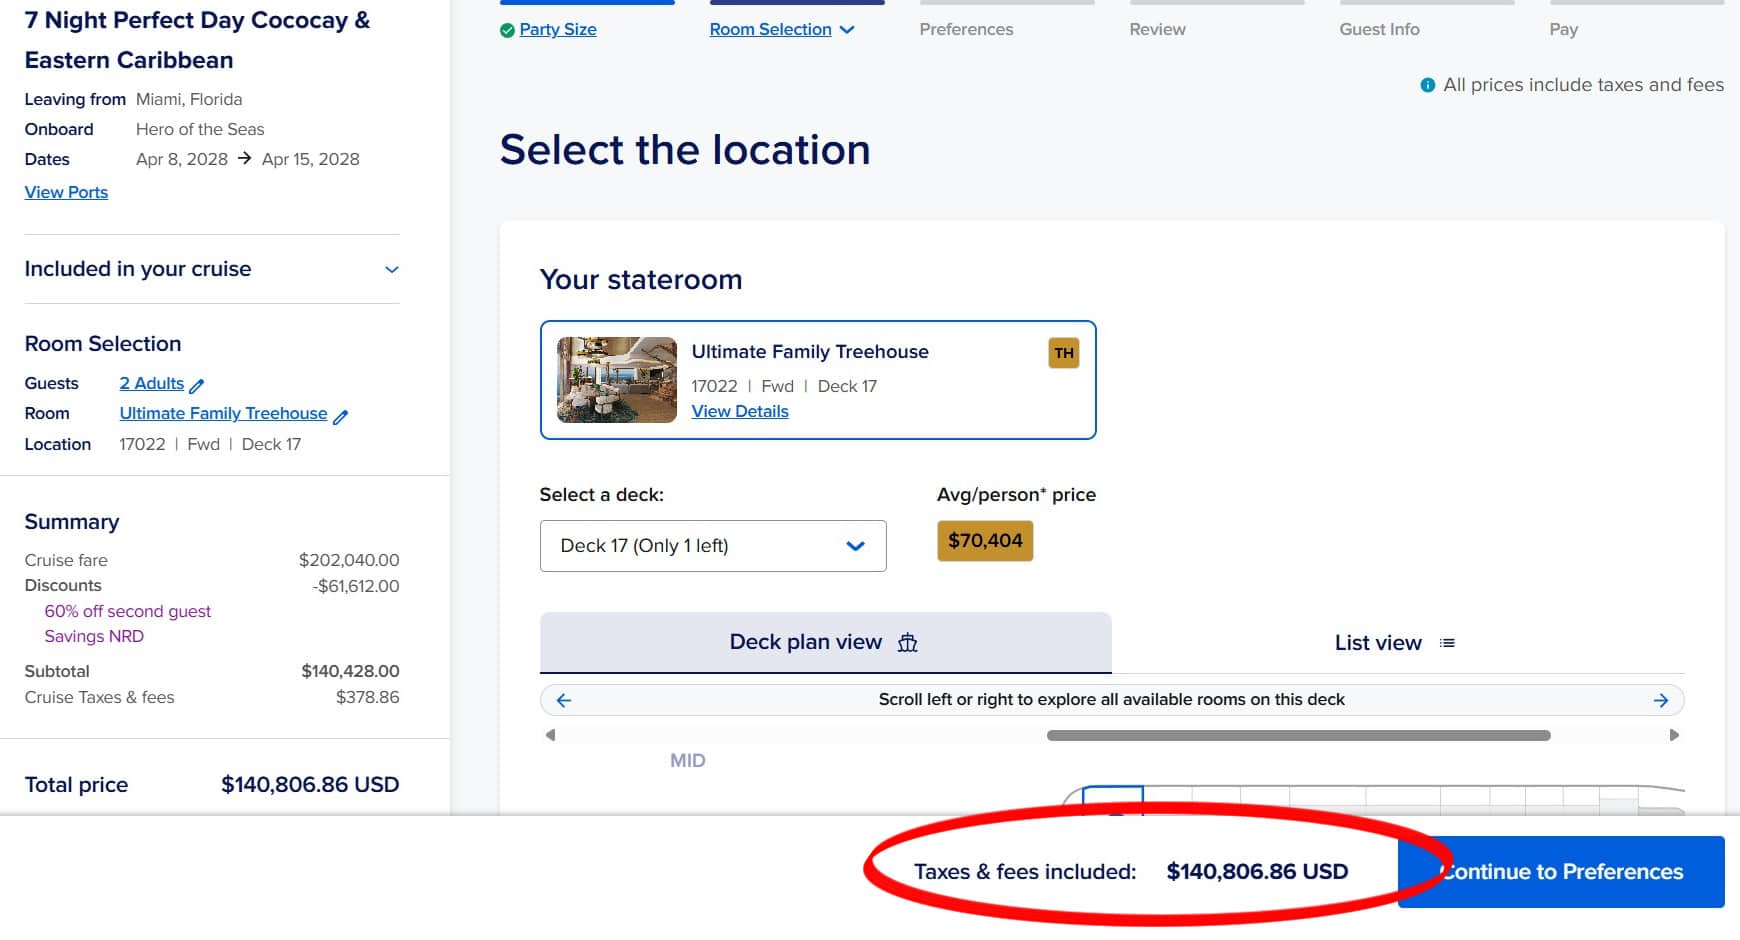Click small gray left scrollbar triangle
This screenshot has width=1740, height=940.
[550, 735]
